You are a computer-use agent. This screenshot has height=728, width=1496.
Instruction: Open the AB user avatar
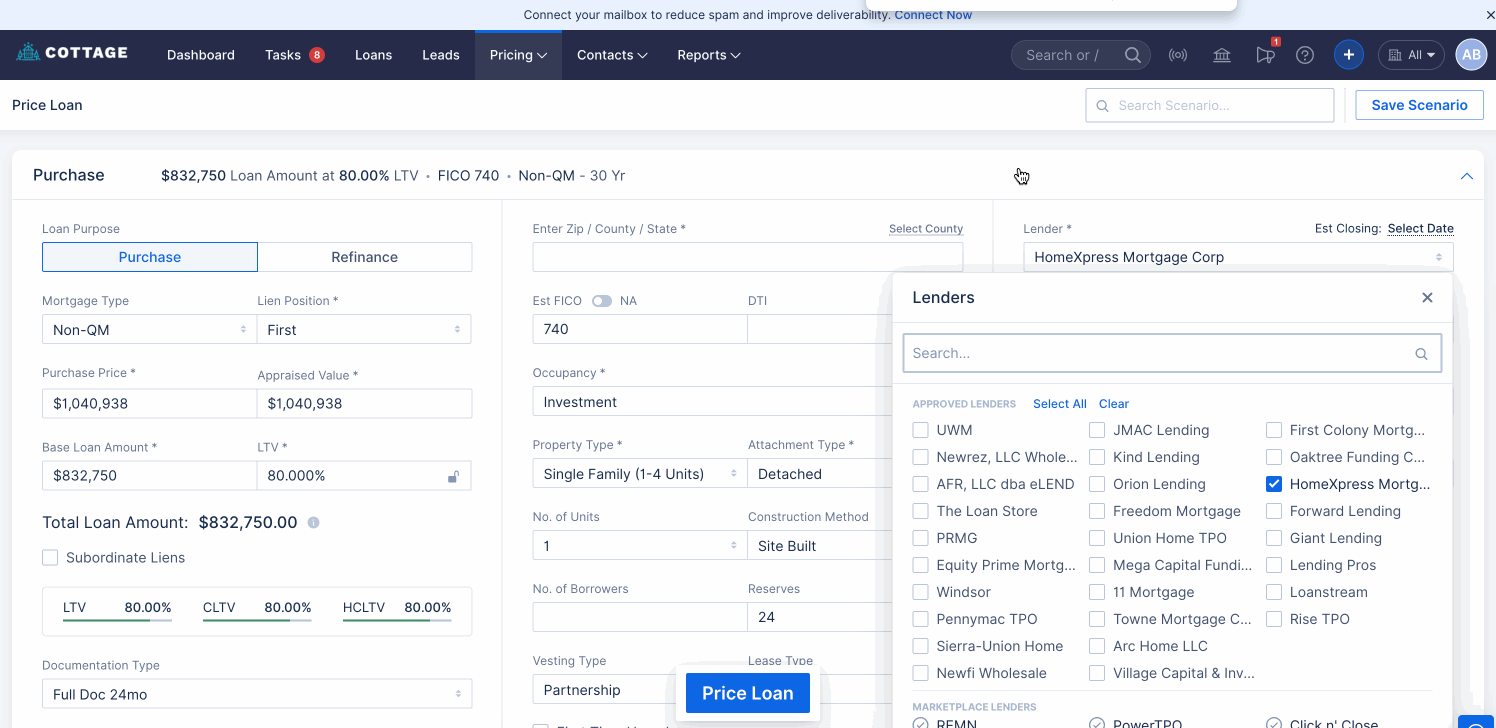[x=1471, y=55]
